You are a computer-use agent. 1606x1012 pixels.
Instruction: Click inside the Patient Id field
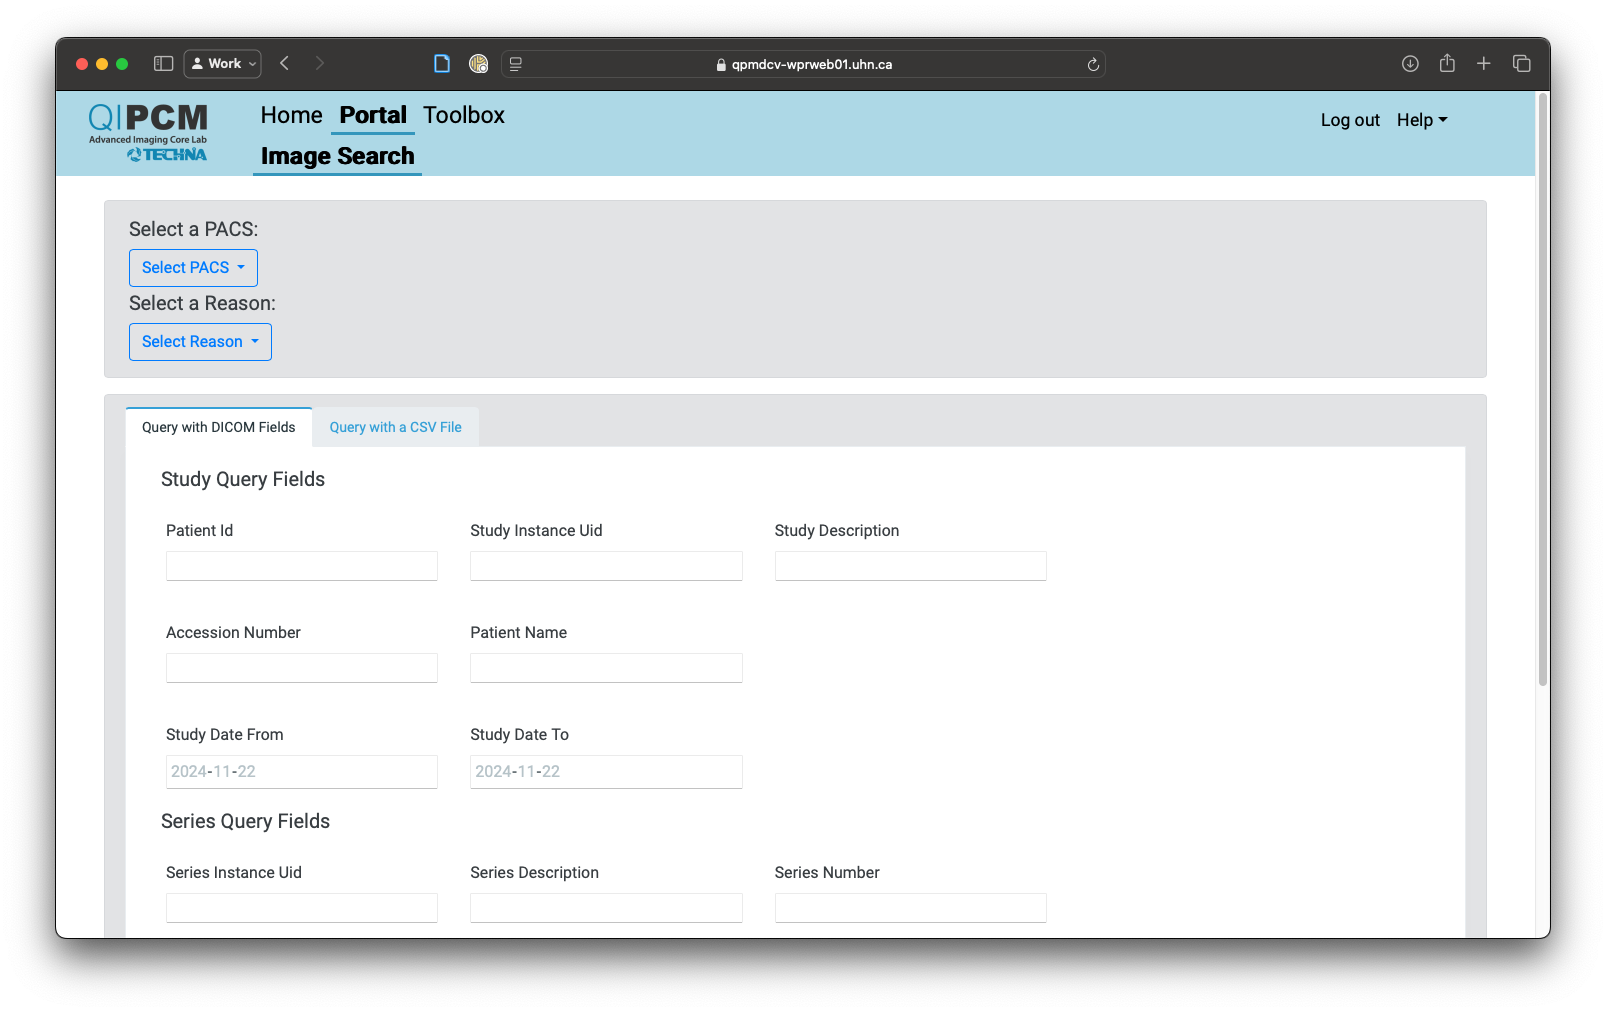301,565
